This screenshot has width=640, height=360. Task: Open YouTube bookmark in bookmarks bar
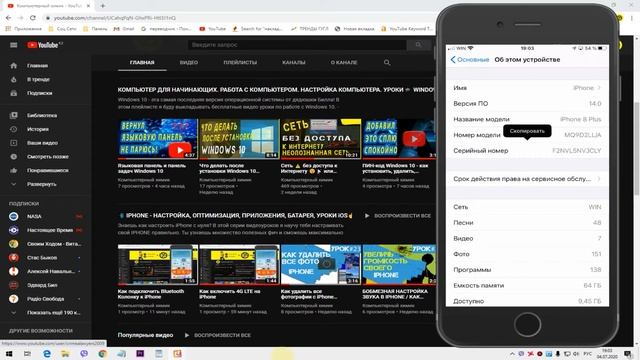pos(213,29)
